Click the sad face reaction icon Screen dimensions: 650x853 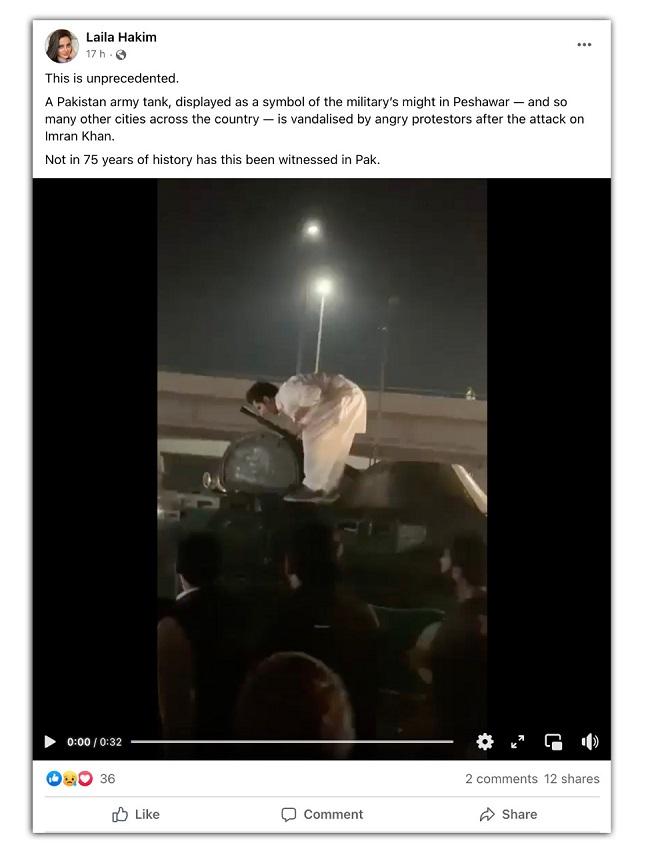69,778
